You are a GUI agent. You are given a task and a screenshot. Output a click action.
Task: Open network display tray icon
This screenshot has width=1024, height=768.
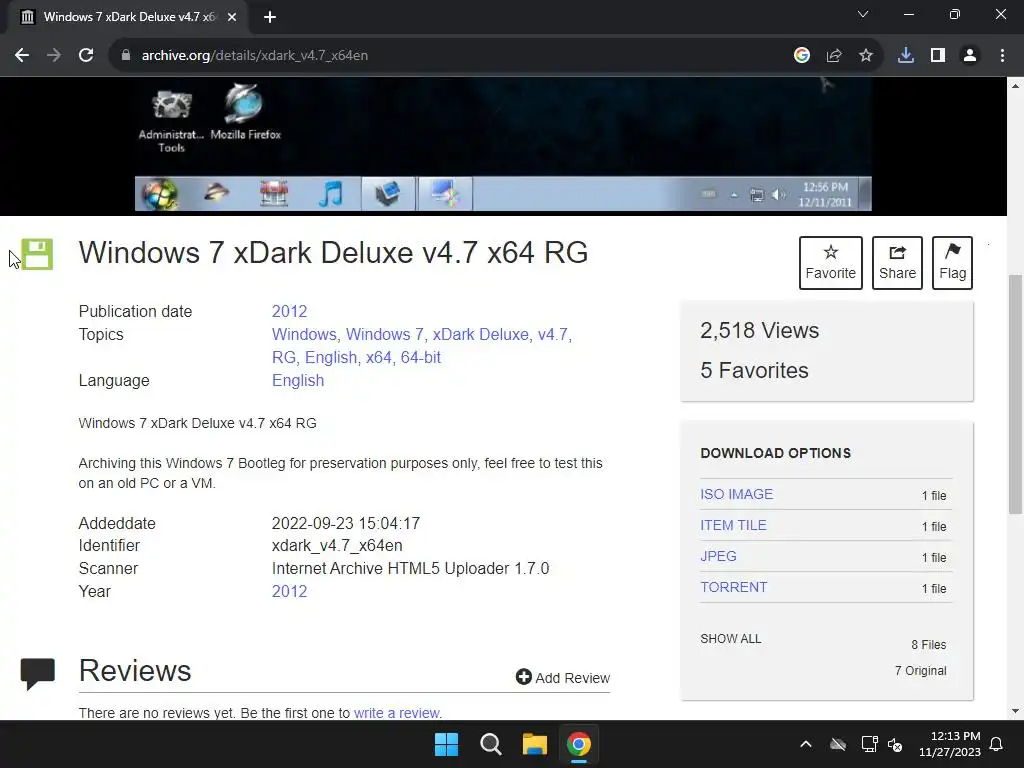[869, 744]
